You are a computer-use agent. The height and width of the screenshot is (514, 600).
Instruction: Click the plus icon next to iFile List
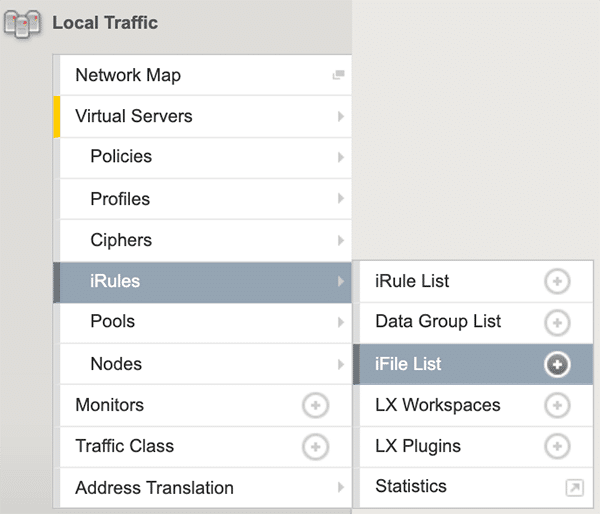point(557,365)
